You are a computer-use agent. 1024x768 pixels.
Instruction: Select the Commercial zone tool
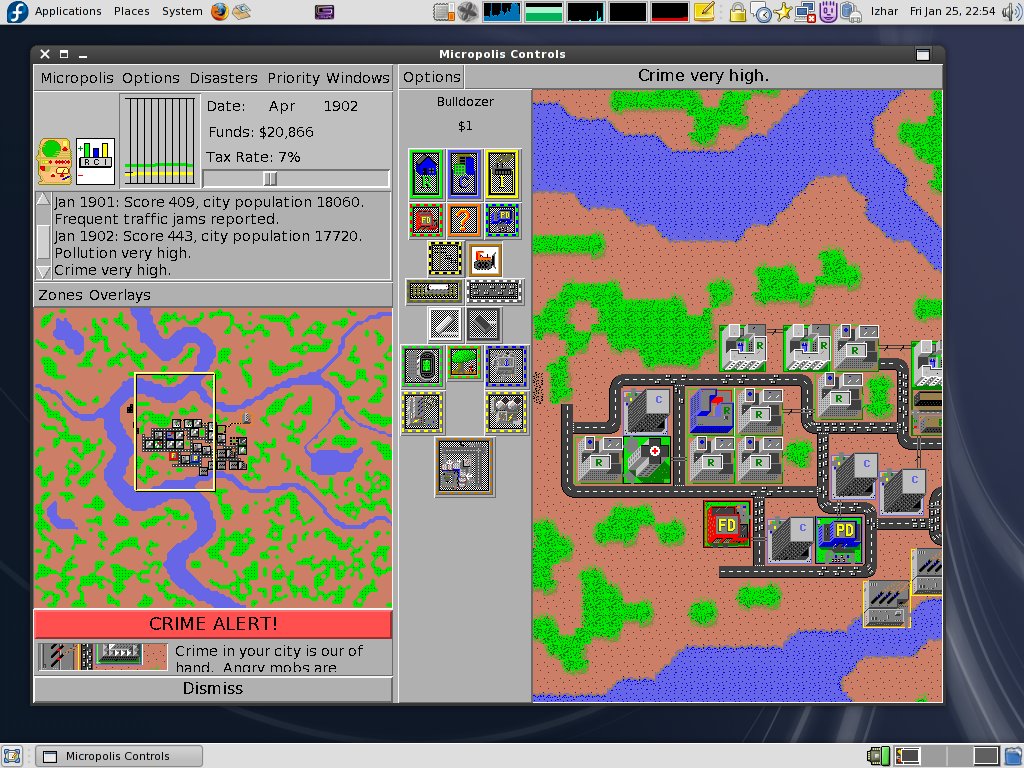[464, 174]
